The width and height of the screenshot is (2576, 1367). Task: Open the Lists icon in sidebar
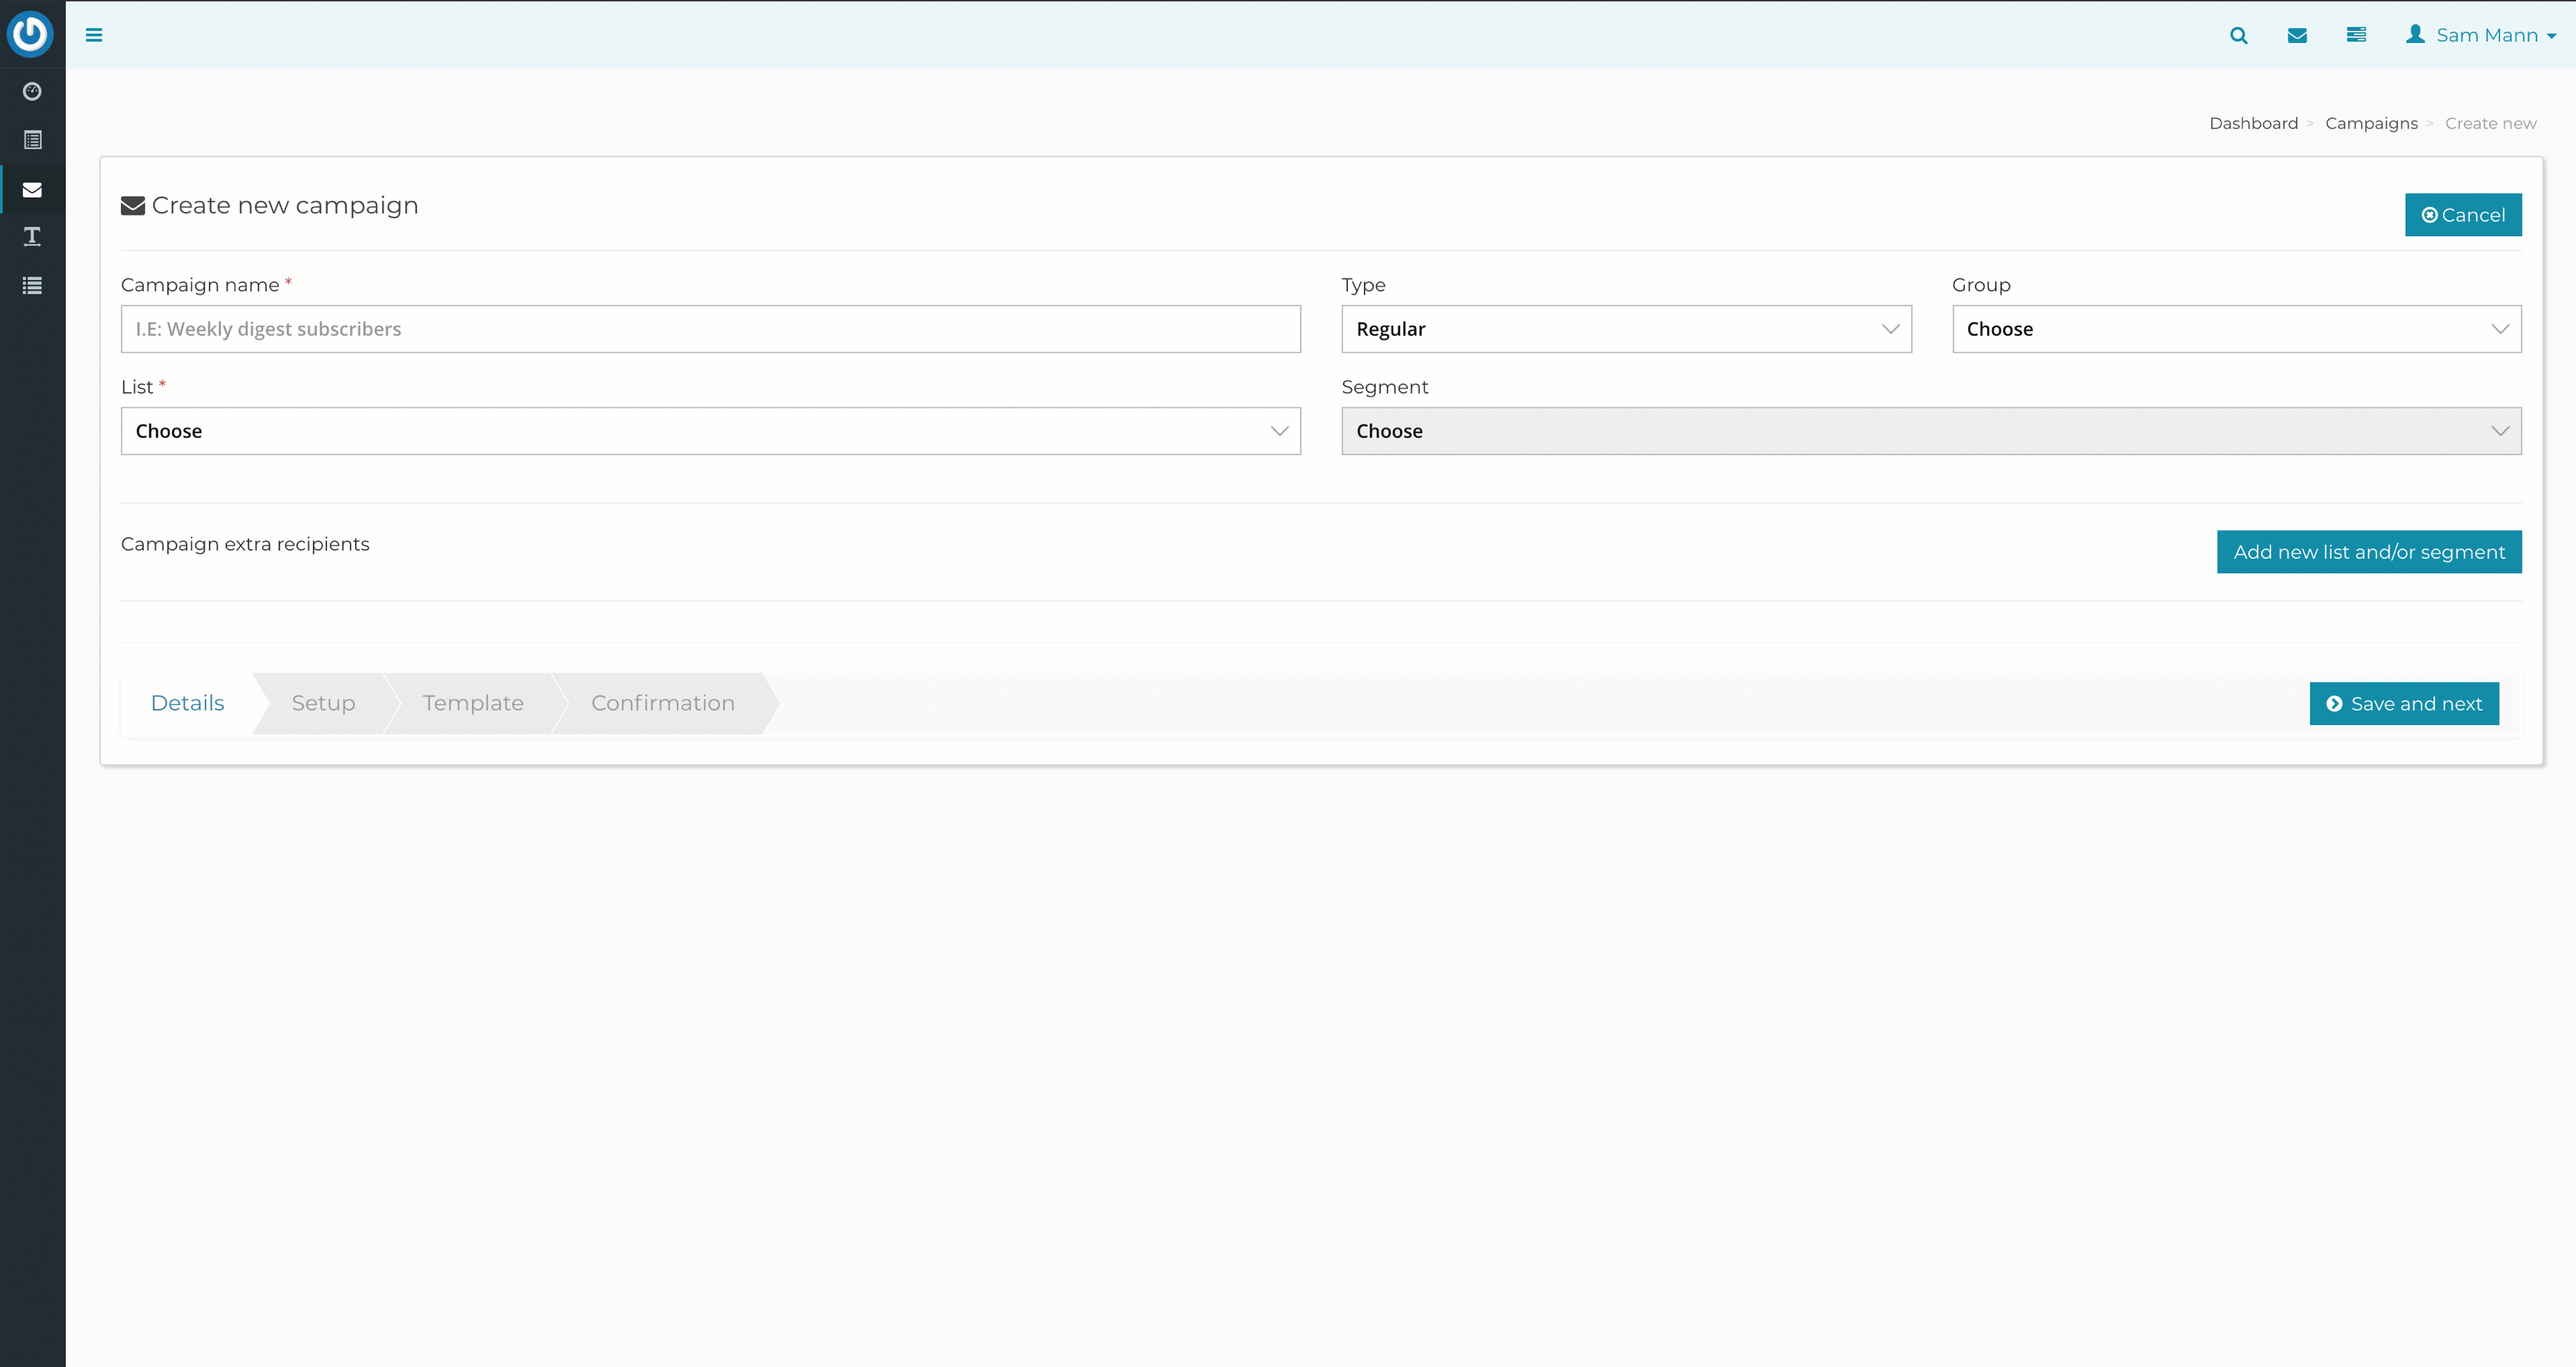coord(32,140)
